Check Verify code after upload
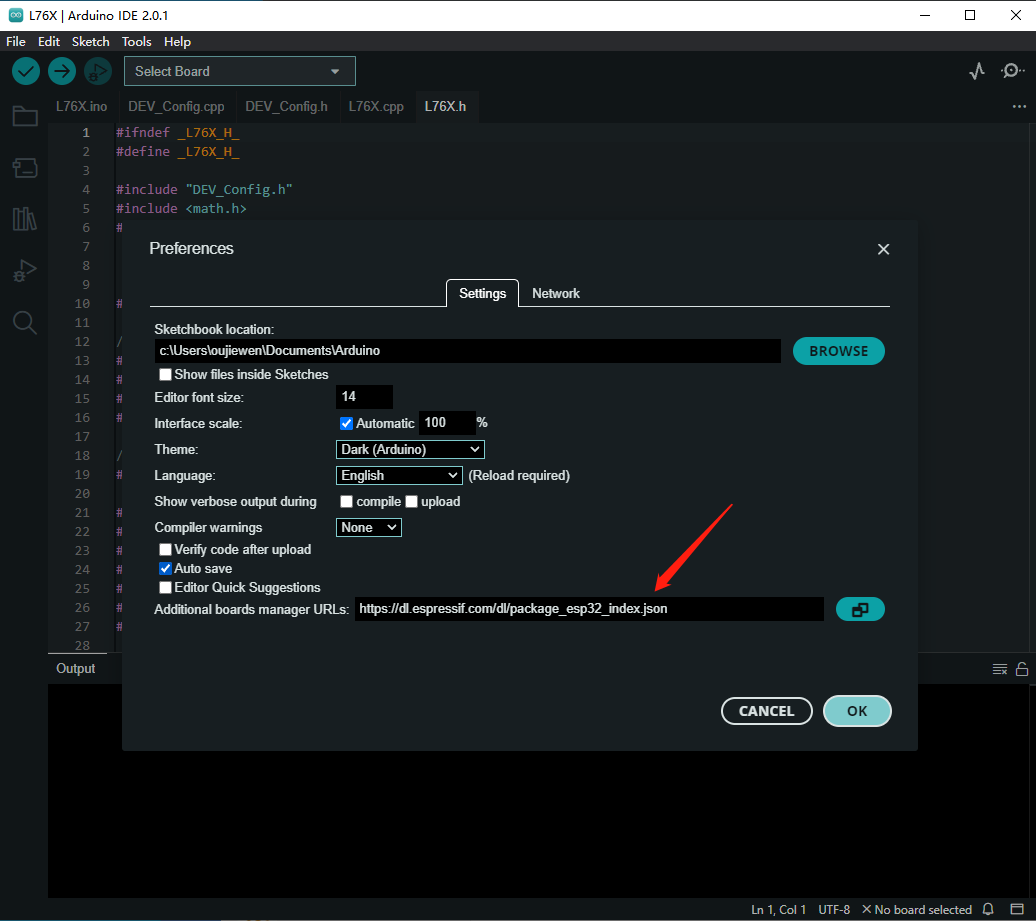Screen dimensions: 1036x921 pos(165,550)
